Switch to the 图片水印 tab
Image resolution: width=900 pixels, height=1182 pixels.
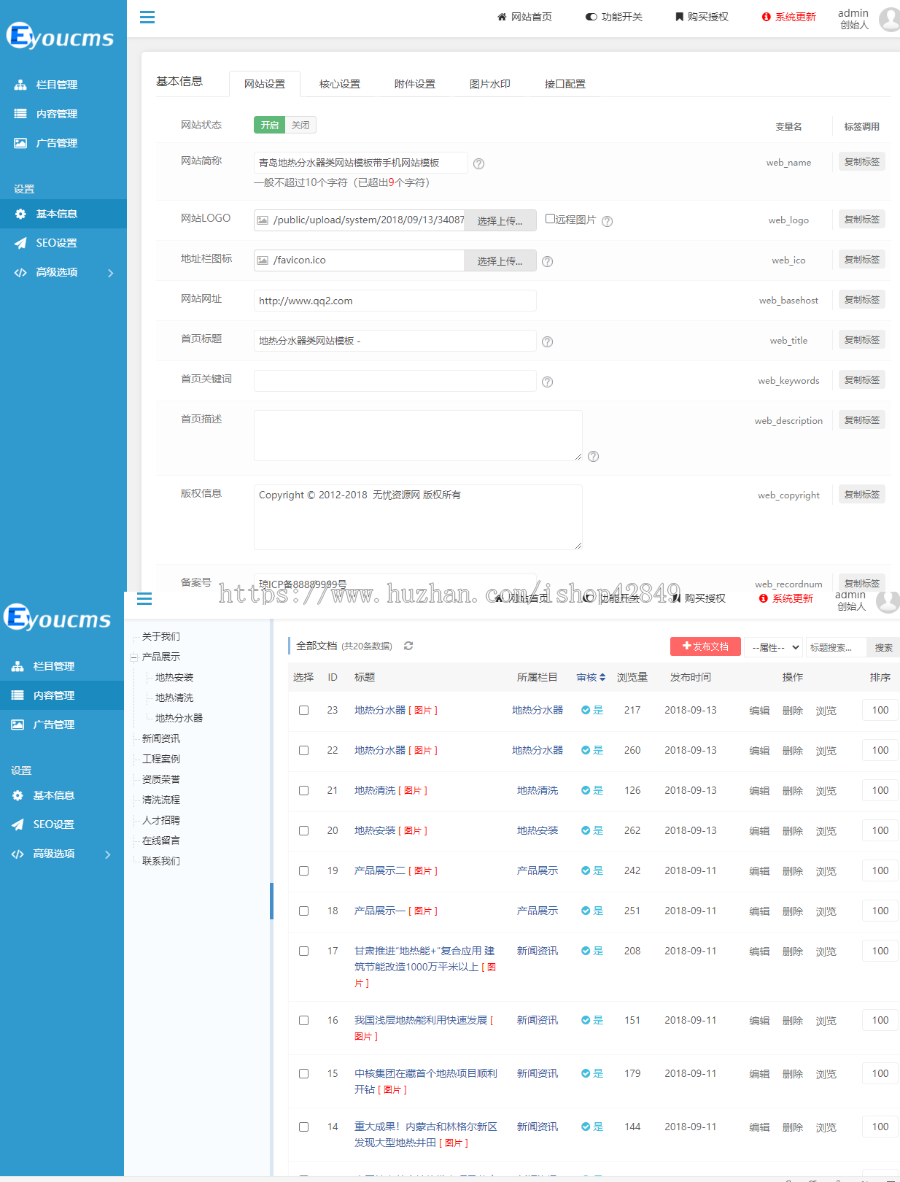490,84
